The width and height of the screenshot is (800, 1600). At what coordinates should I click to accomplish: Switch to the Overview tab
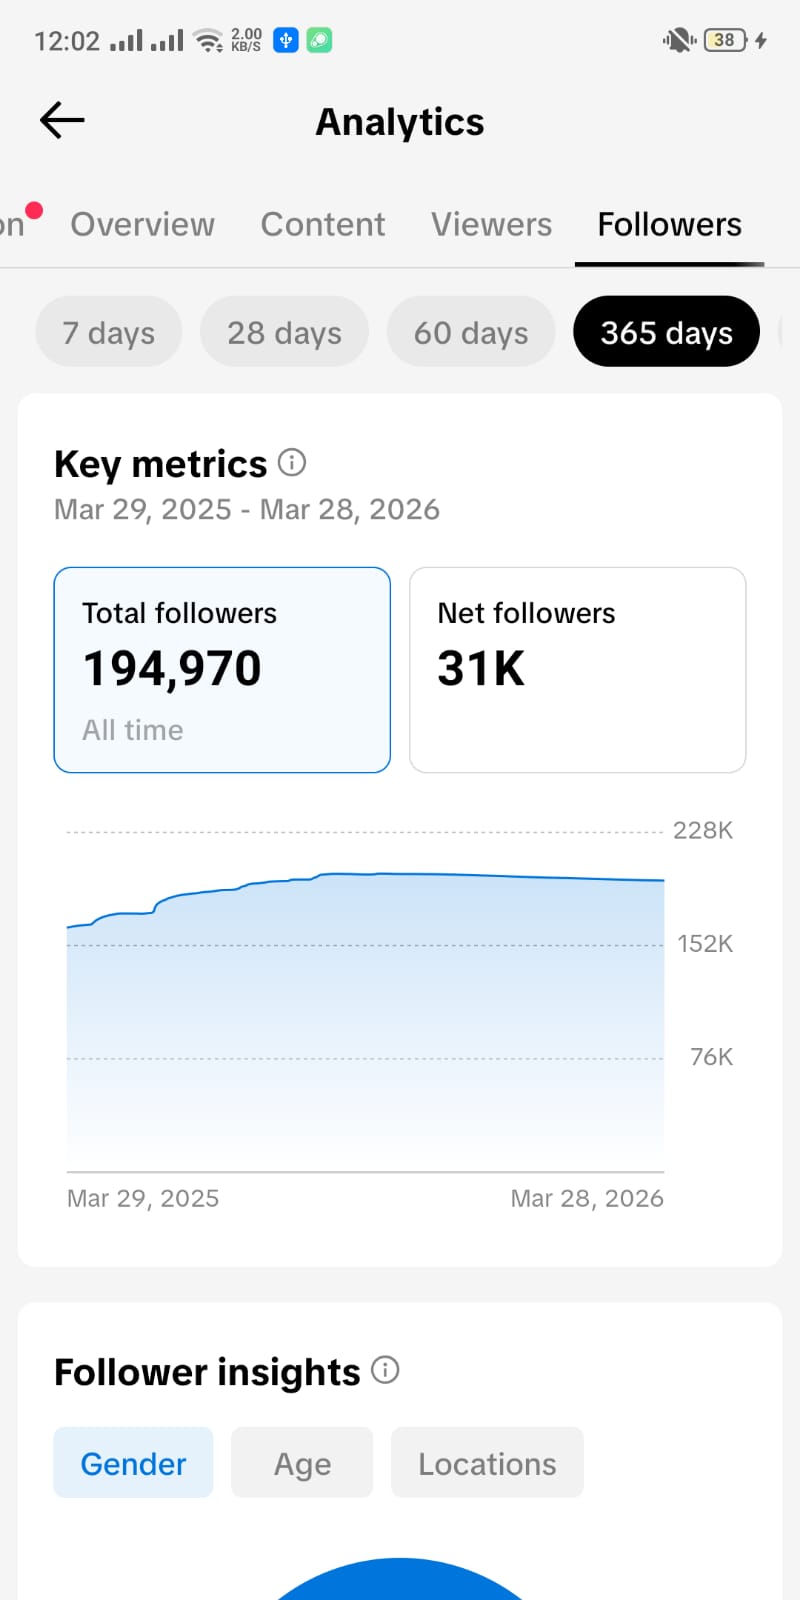pos(142,225)
